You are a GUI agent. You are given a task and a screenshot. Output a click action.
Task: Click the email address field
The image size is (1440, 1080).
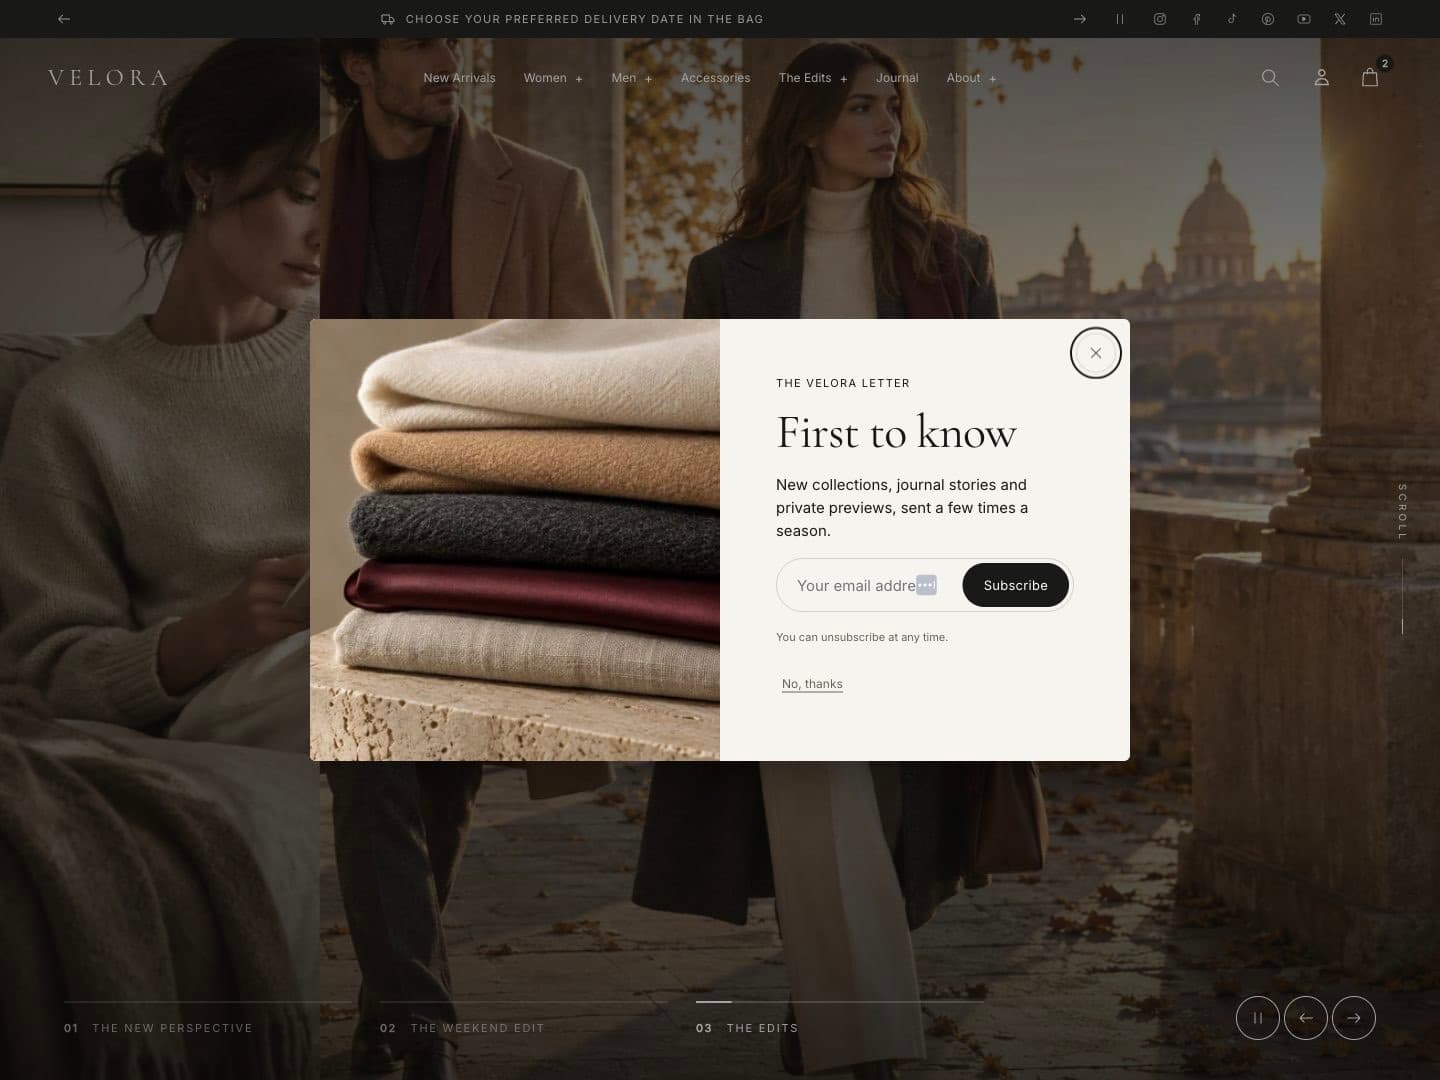click(x=868, y=585)
